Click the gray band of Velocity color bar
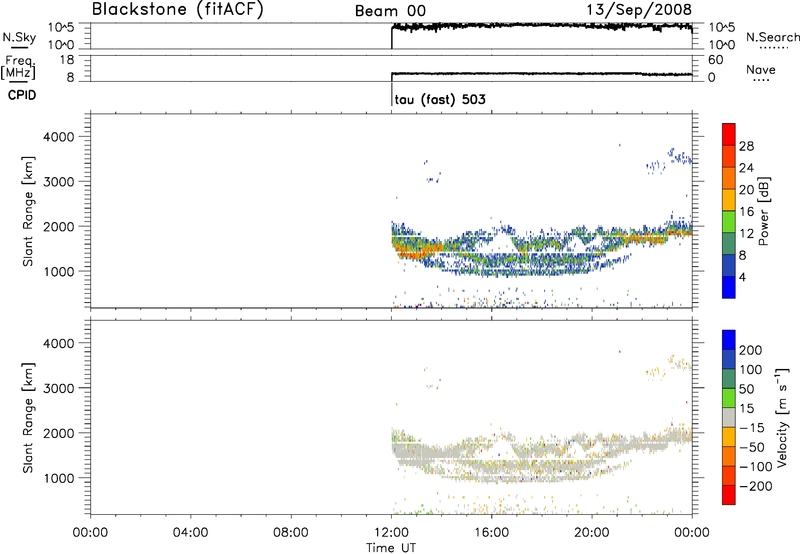The image size is (800, 554). click(x=729, y=417)
